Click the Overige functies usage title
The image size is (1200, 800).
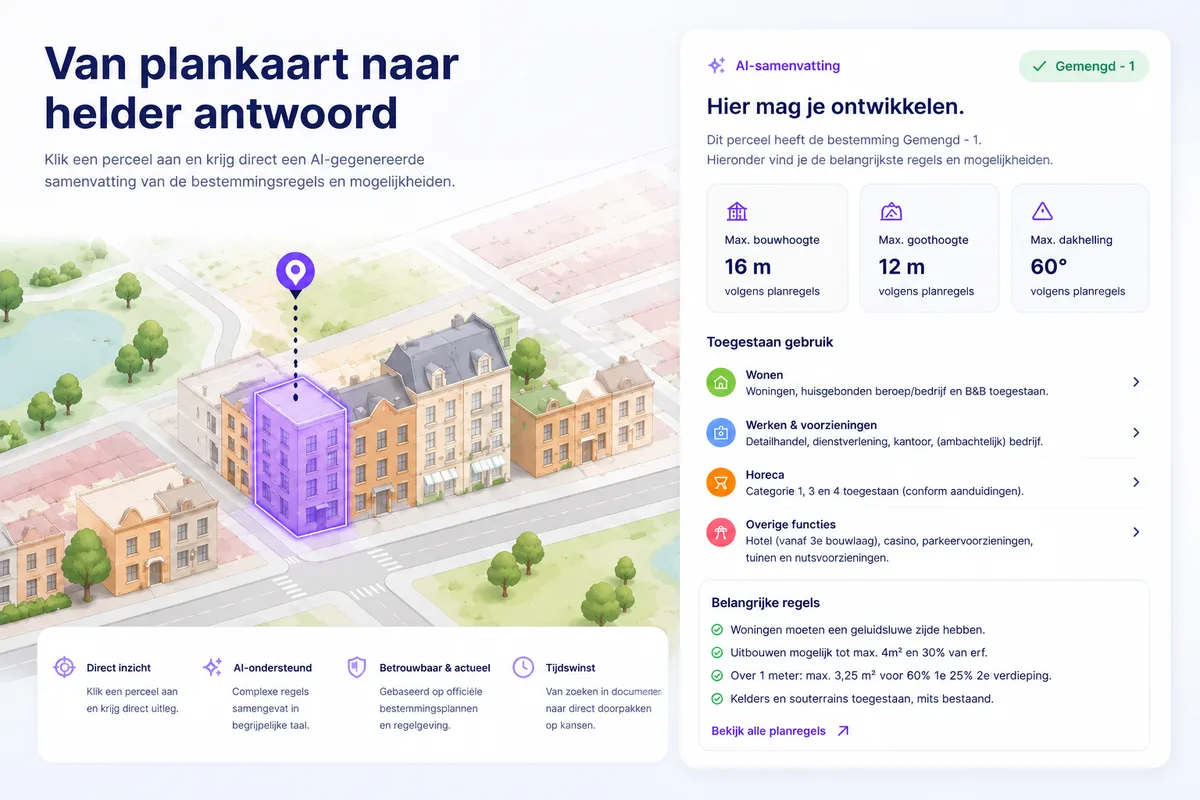coord(791,524)
